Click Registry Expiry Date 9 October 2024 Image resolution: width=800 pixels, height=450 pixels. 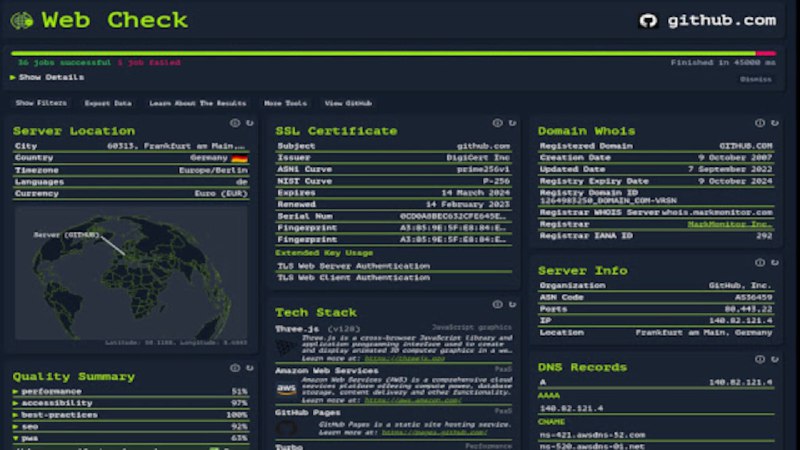tap(656, 181)
